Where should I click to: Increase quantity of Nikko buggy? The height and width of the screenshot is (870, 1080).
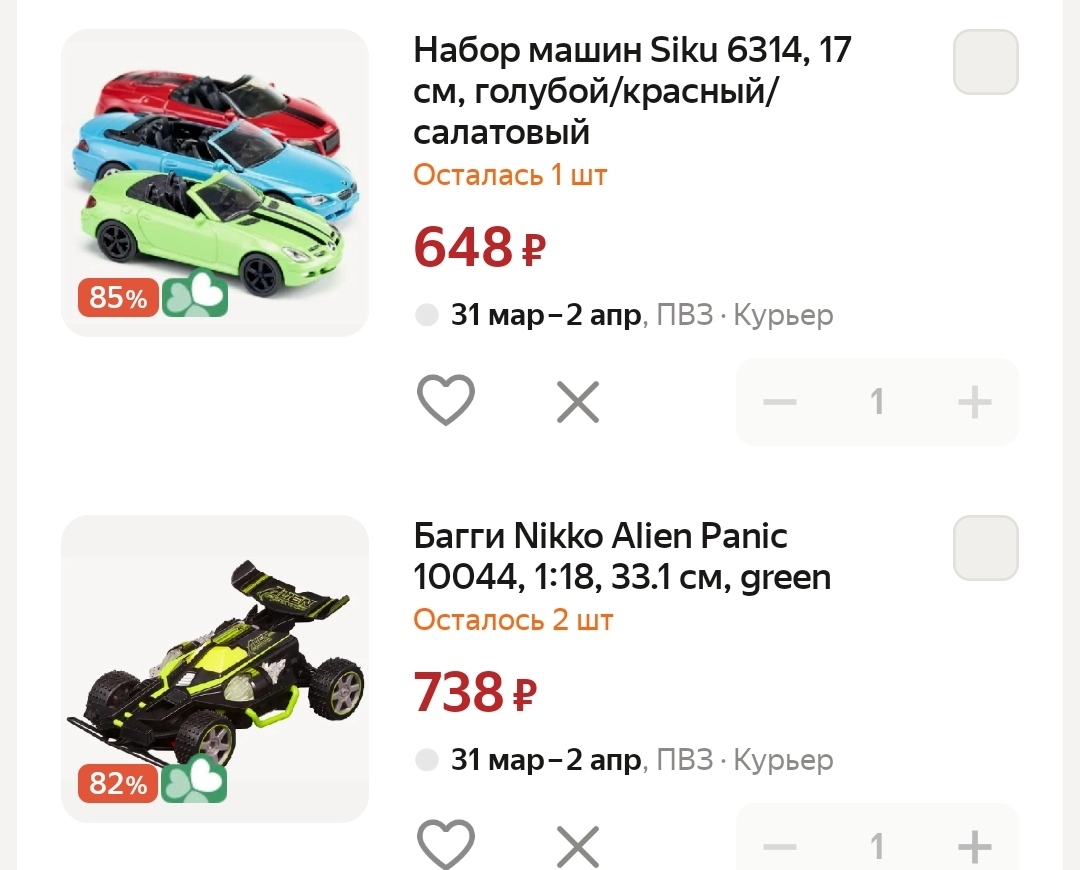tap(974, 847)
